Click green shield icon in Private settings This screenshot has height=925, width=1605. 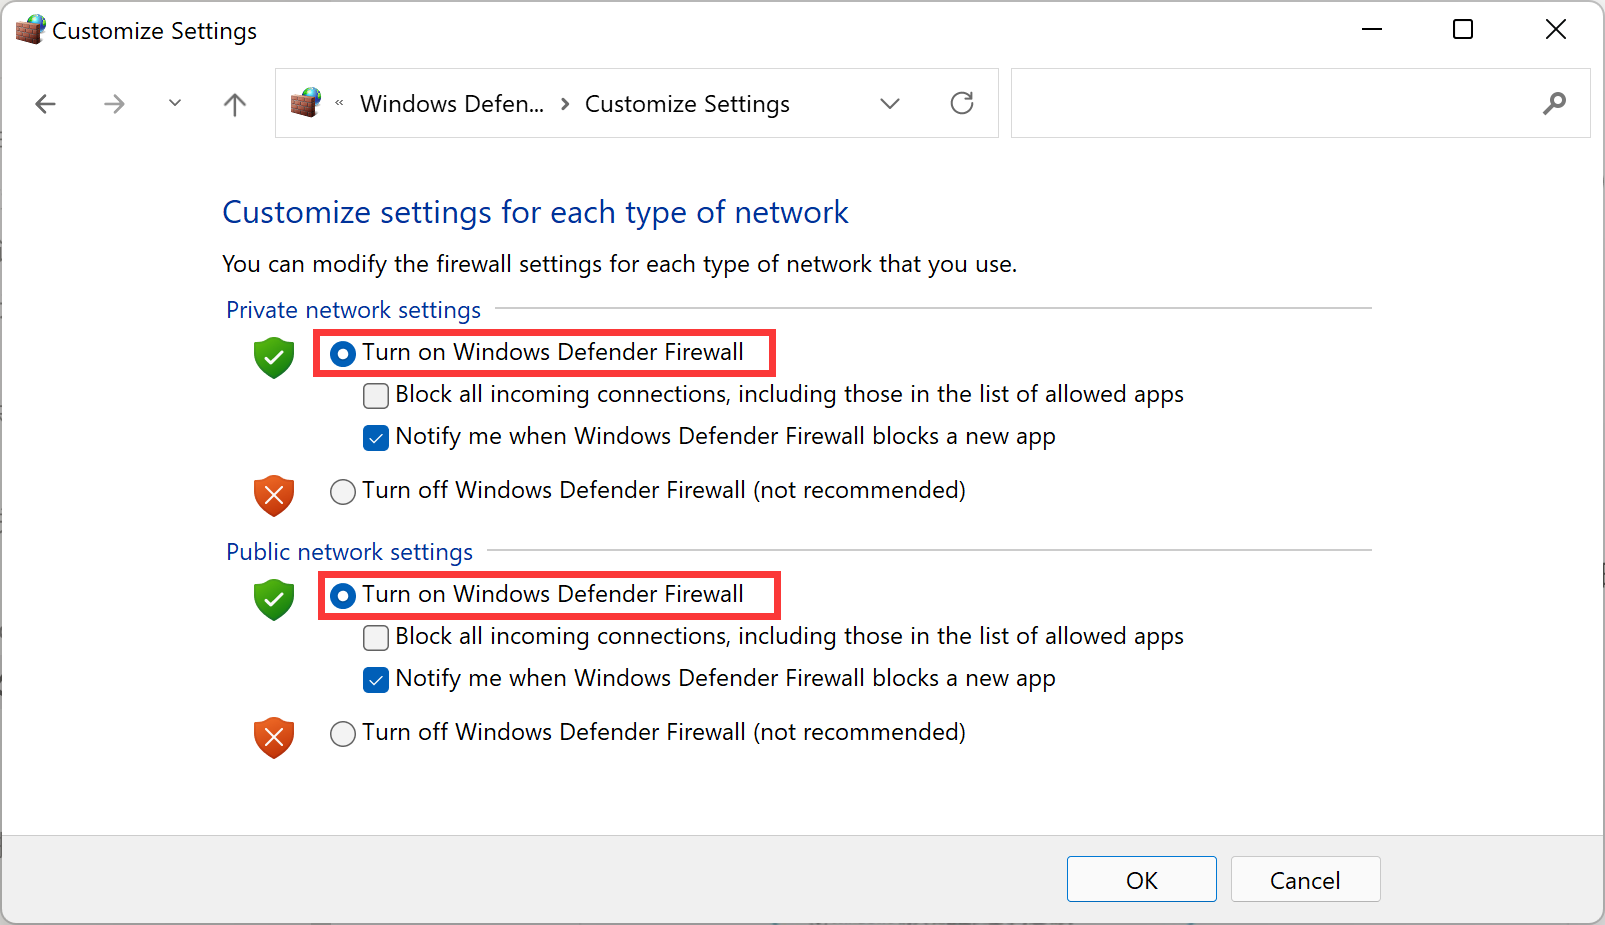tap(274, 357)
